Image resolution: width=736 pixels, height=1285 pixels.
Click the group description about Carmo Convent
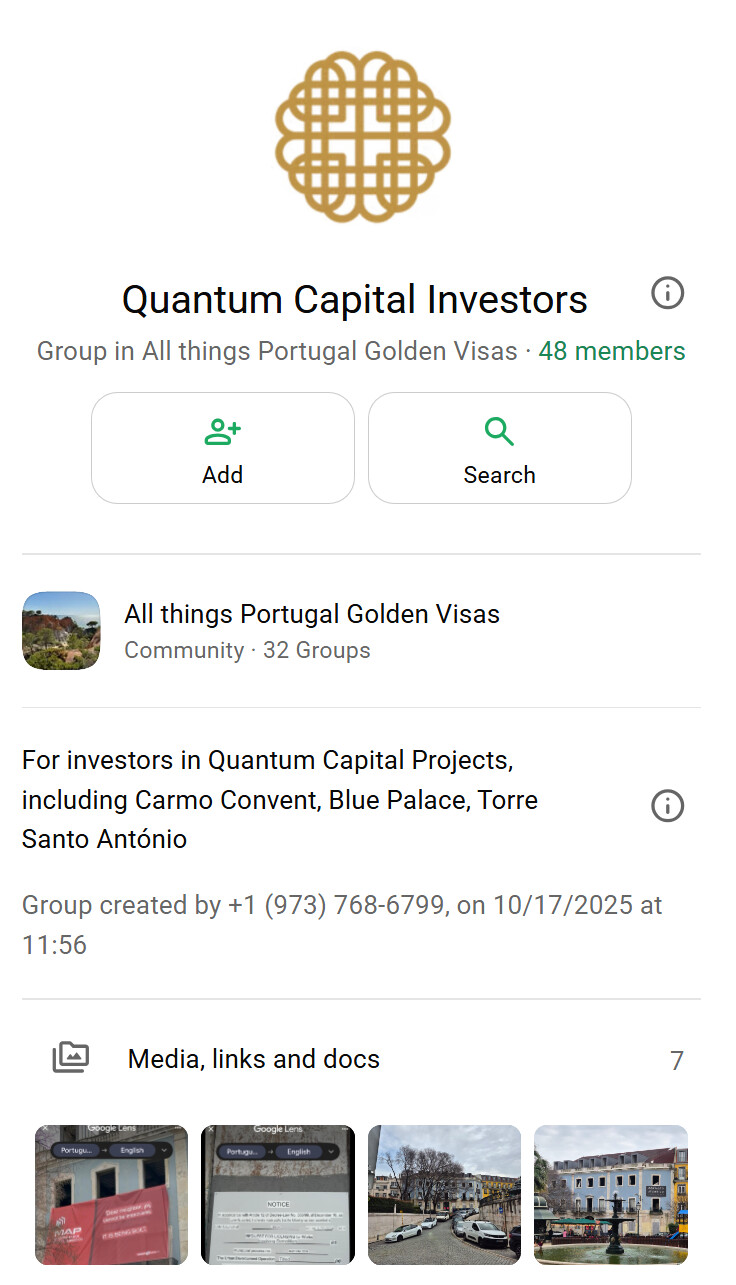coord(279,800)
